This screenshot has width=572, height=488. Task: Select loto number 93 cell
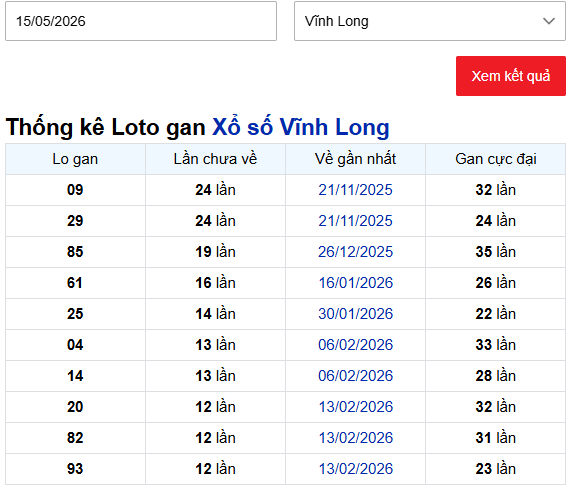pyautogui.click(x=75, y=469)
